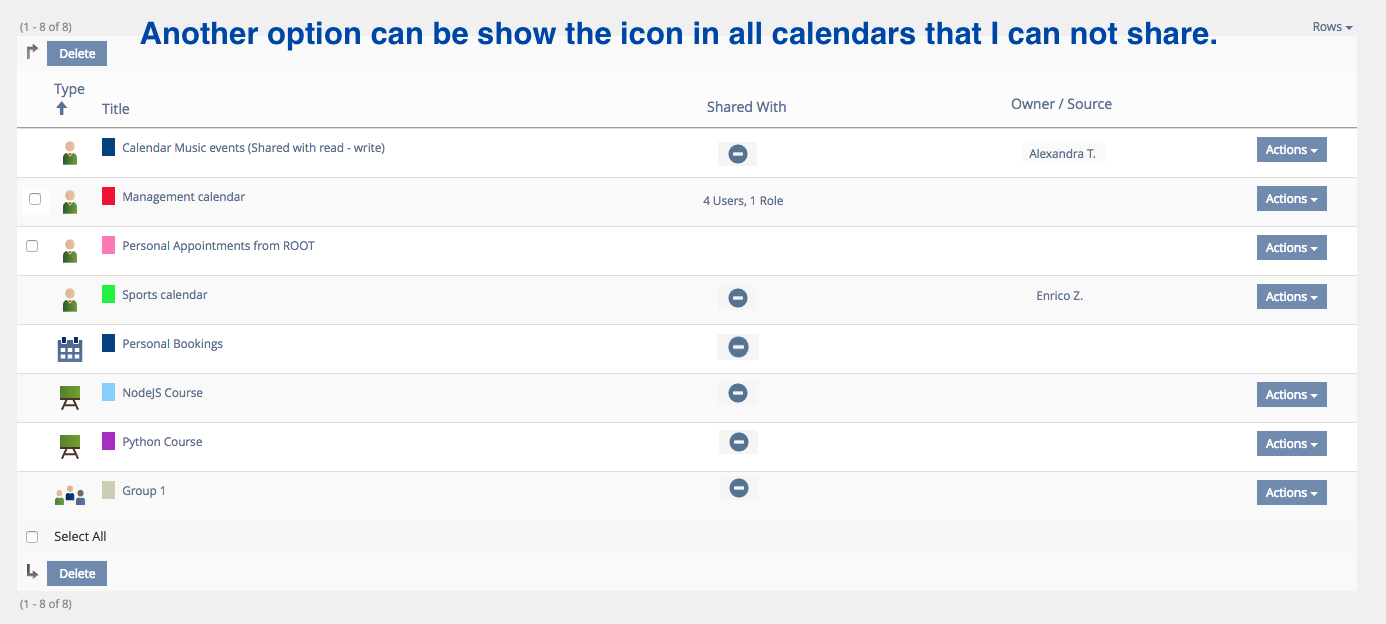The width and height of the screenshot is (1386, 624).
Task: Enable the Select All checkbox
Action: 32,537
